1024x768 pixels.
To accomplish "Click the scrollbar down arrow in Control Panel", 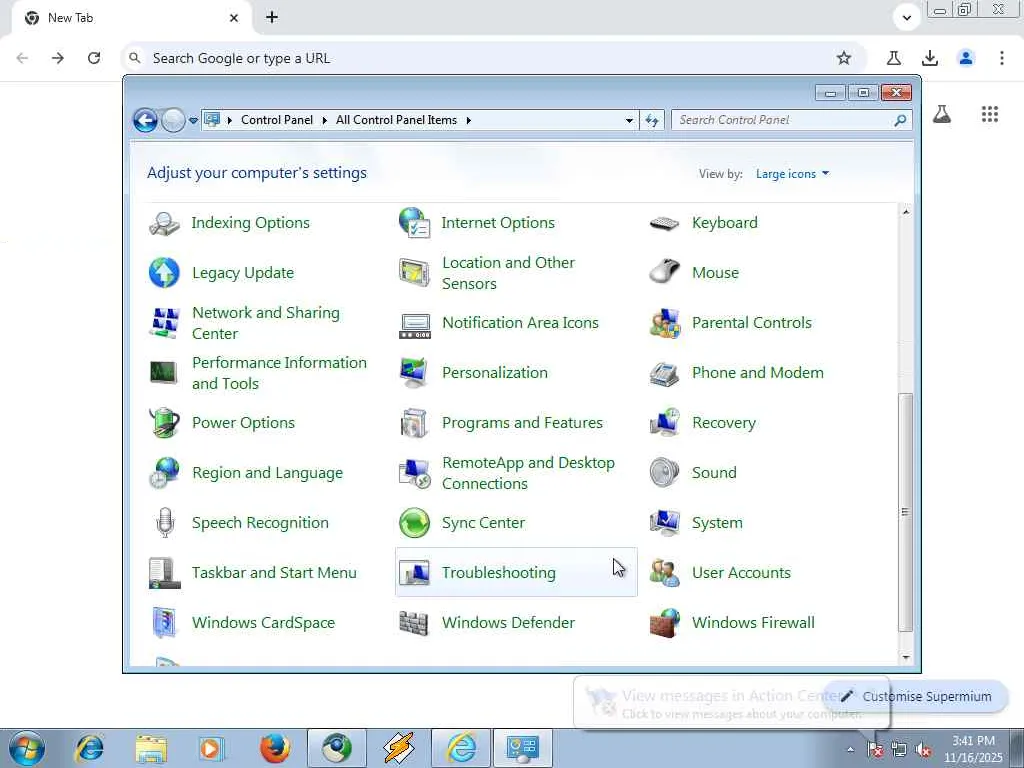I will [x=905, y=657].
